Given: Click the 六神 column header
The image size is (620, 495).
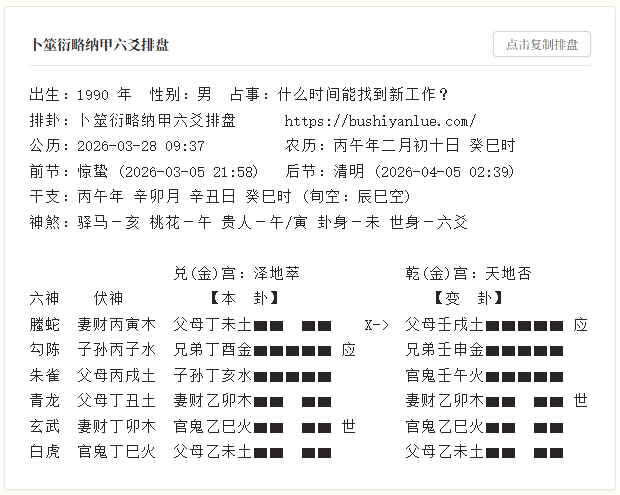Looking at the screenshot, I should click(45, 298).
